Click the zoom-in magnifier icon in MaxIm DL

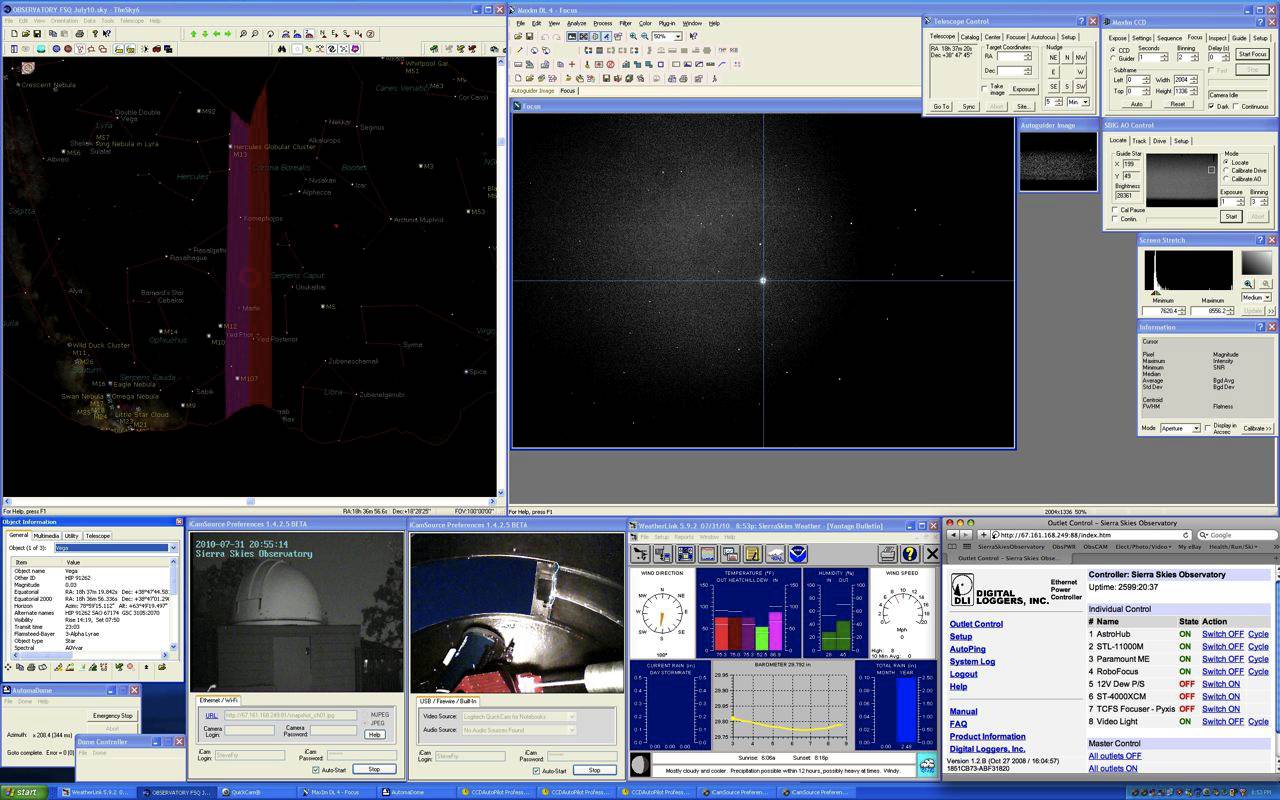click(x=633, y=36)
